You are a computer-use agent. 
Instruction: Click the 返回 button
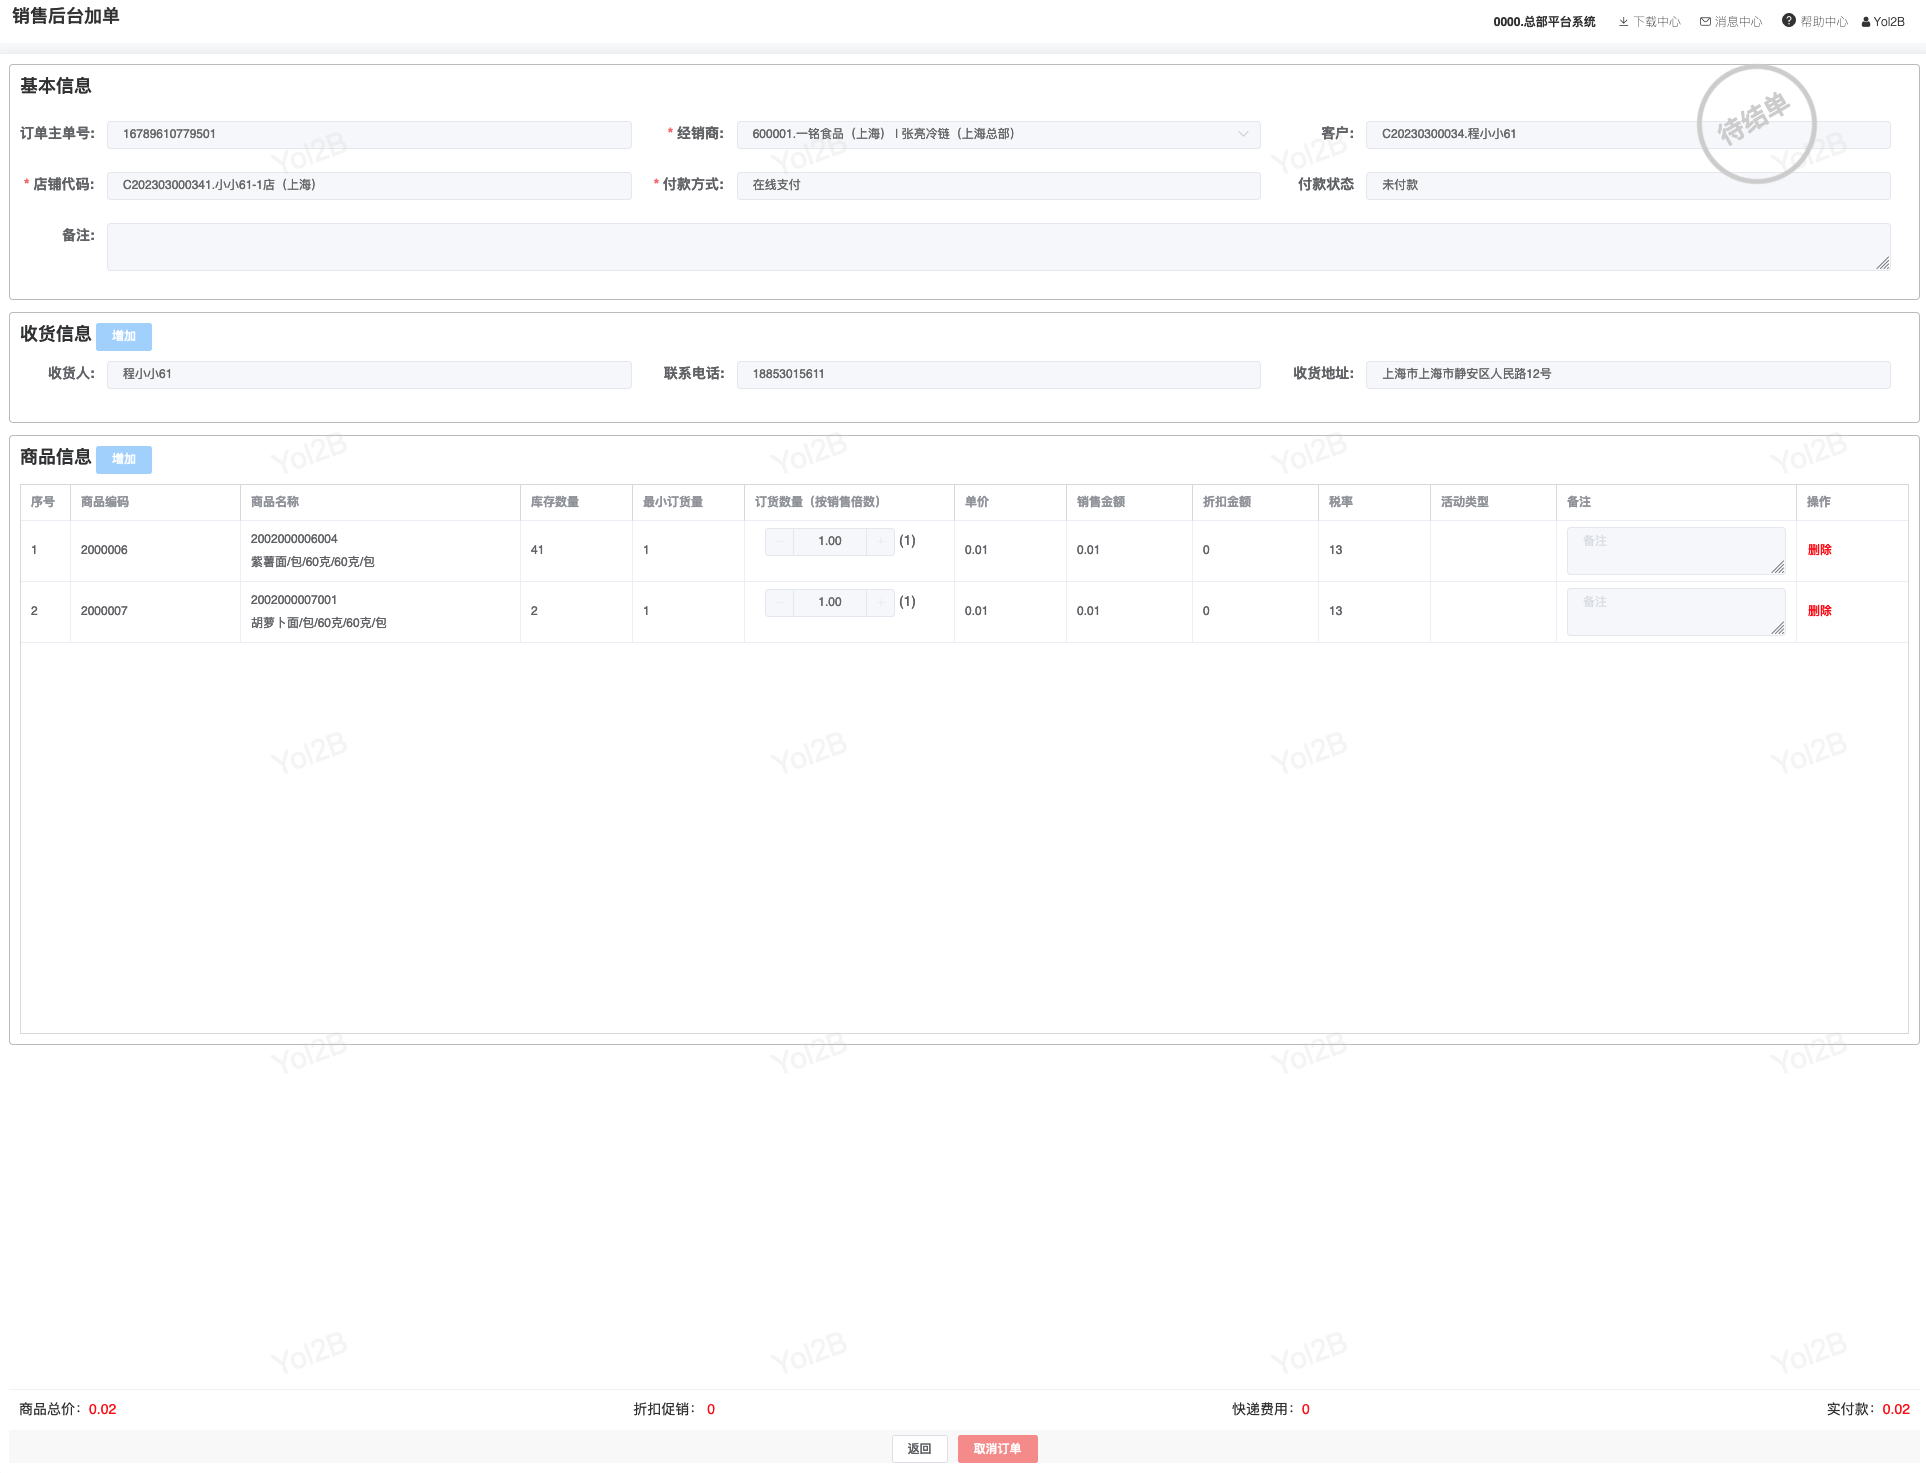(919, 1449)
